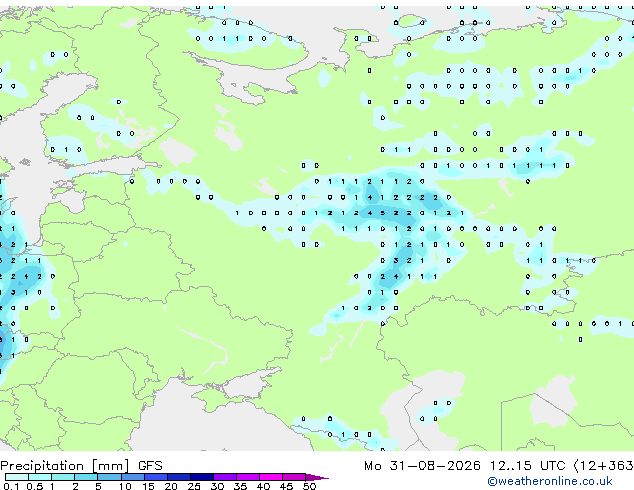
Task: Click the 35–40 mm violet legend swatch
Action: (248, 477)
